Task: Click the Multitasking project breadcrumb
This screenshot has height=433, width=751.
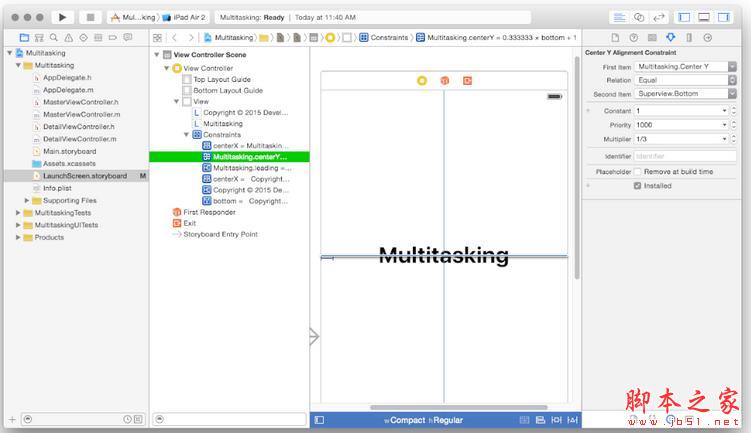Action: click(228, 37)
